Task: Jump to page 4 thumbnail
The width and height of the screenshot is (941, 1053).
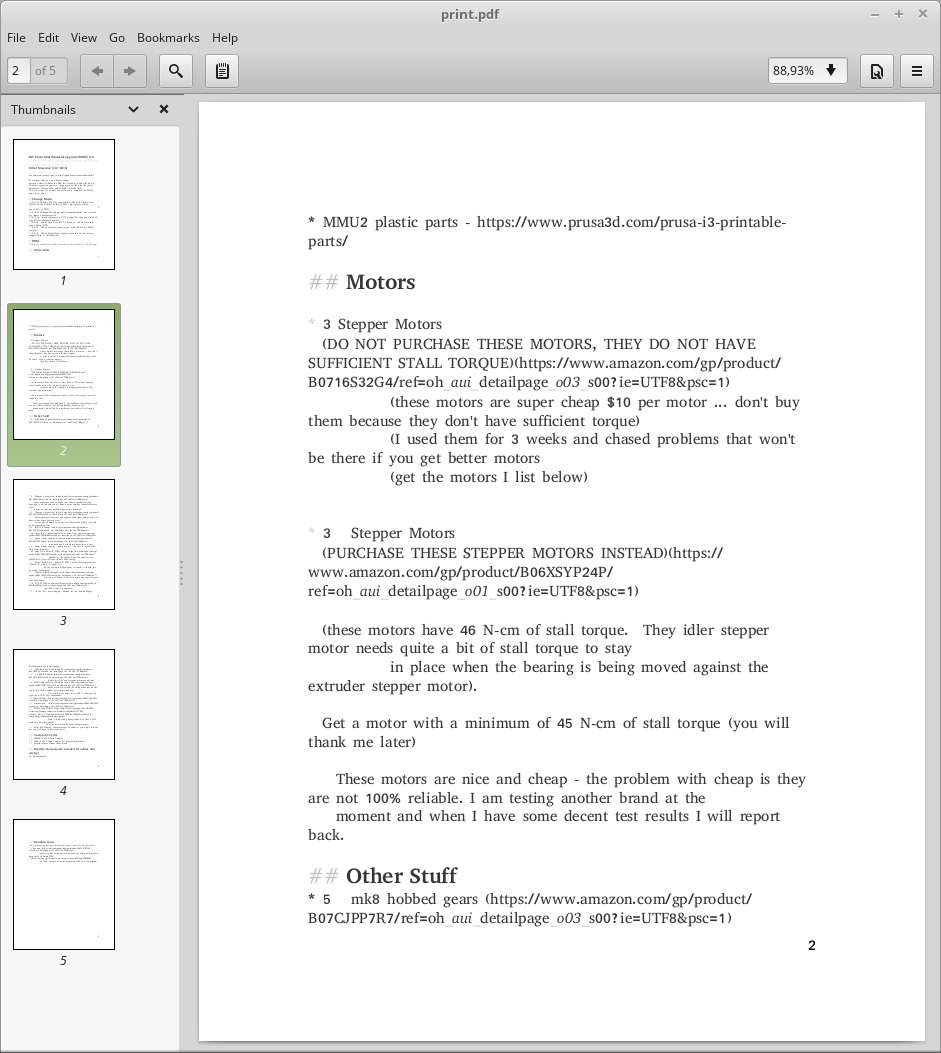Action: [64, 714]
